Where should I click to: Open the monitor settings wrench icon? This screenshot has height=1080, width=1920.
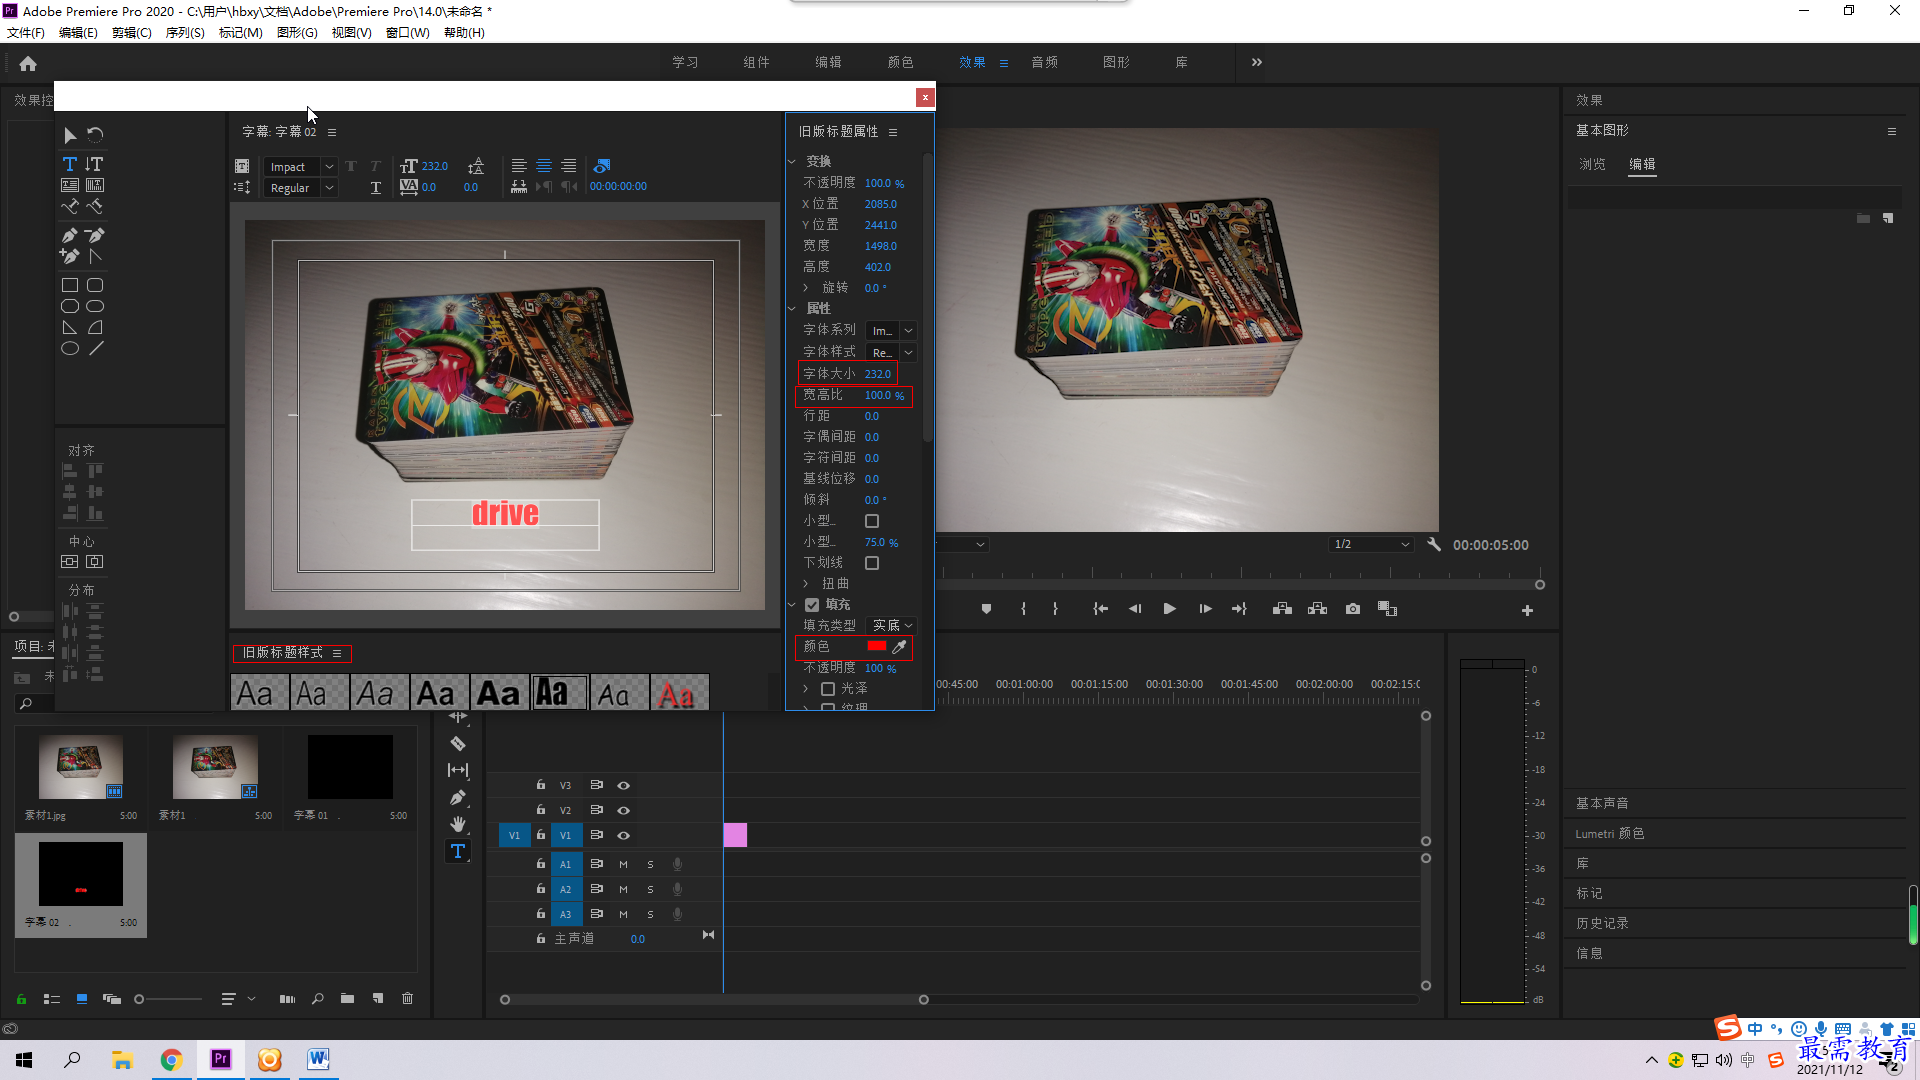[x=1434, y=545]
